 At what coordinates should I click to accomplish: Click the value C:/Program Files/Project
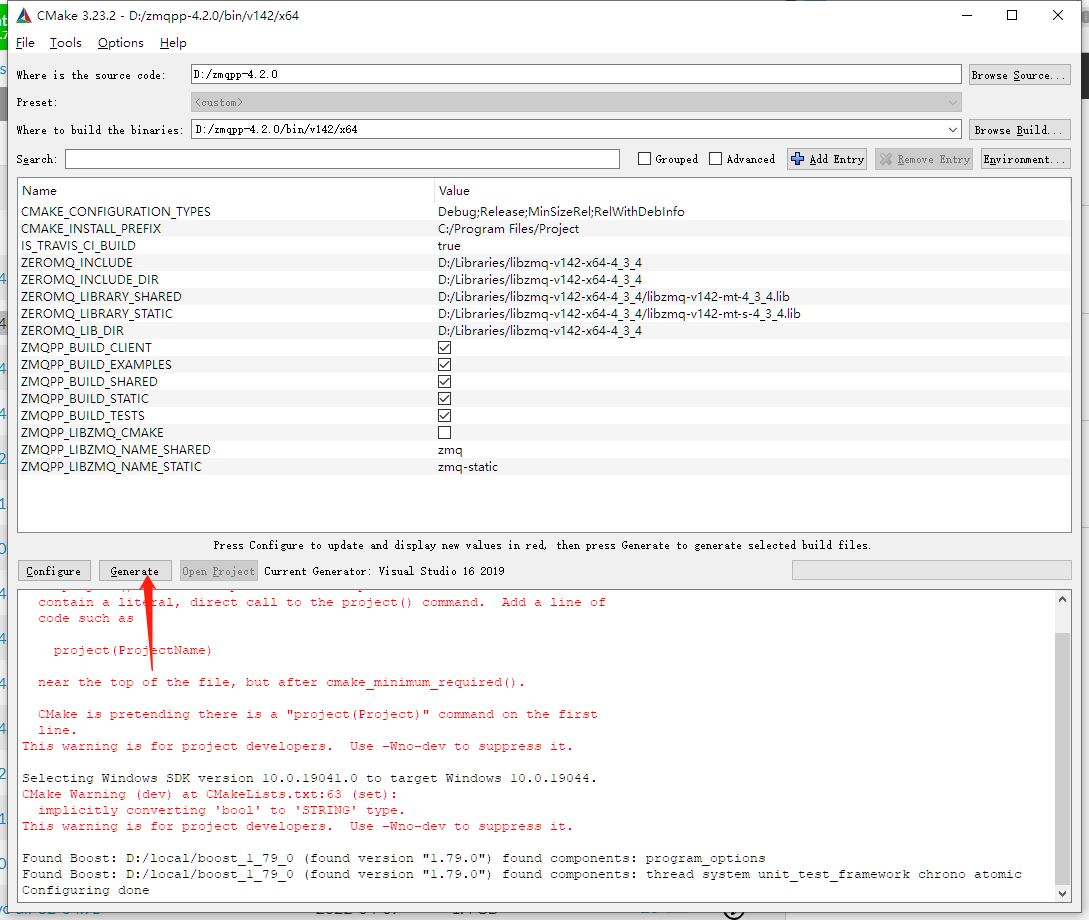pyautogui.click(x=508, y=228)
